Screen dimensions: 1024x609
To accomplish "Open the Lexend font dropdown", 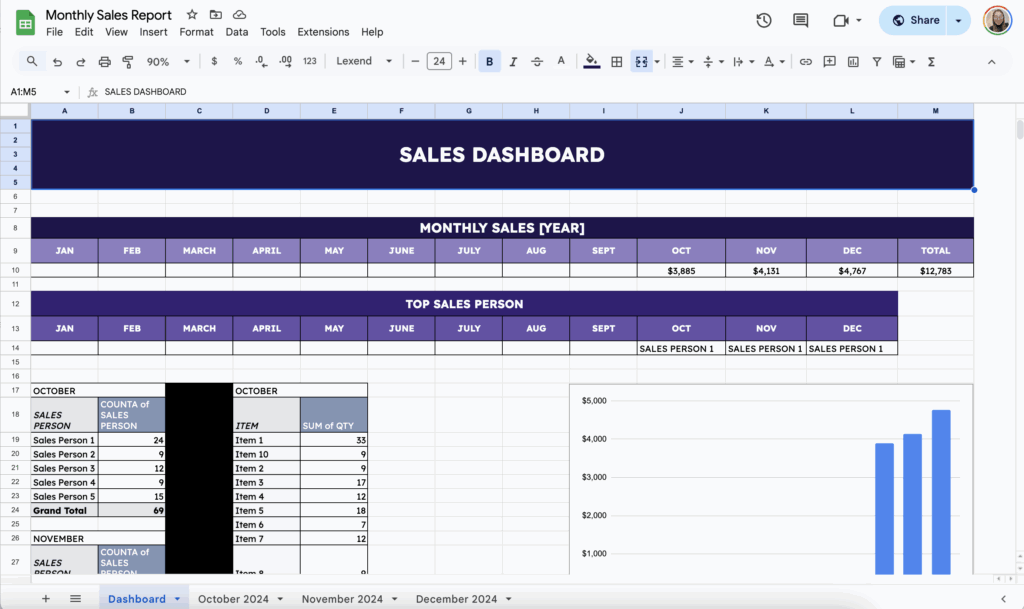I will click(x=363, y=61).
